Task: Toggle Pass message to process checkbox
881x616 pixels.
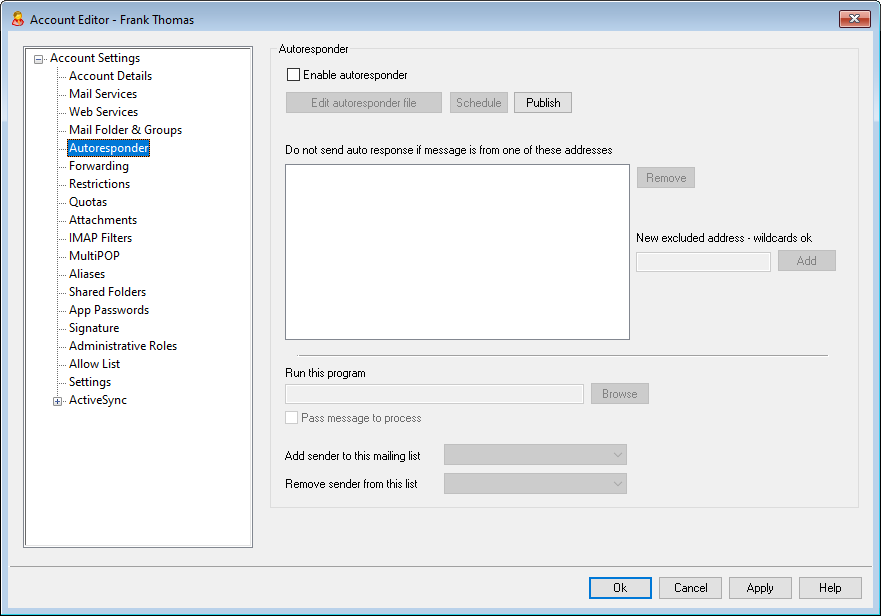Action: 293,418
